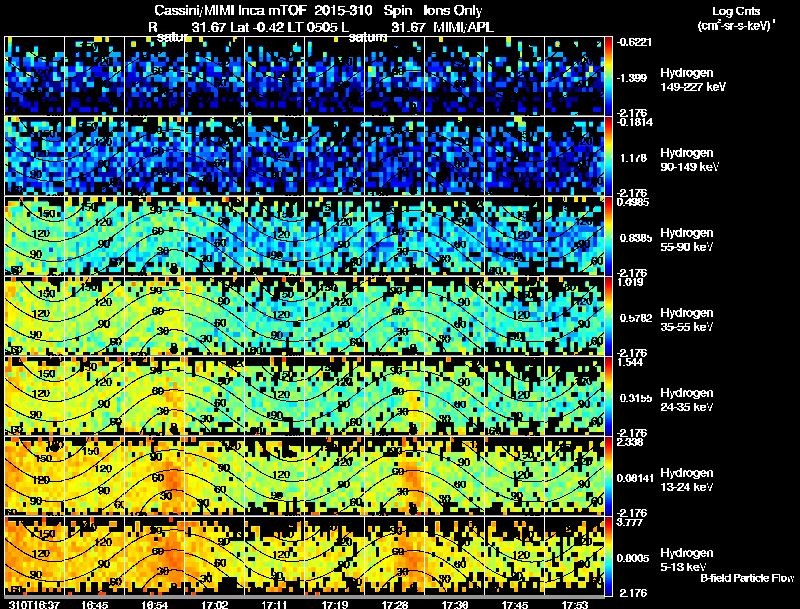Click the 17:19 time axis label
Image resolution: width=800 pixels, height=609 pixels.
point(335,605)
